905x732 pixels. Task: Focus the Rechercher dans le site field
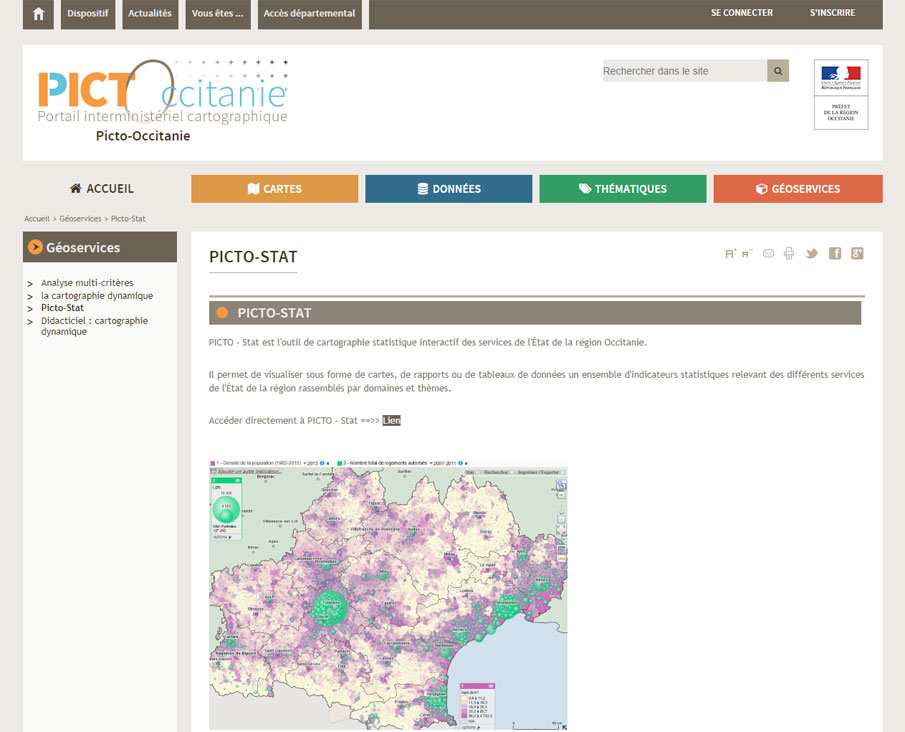[685, 71]
